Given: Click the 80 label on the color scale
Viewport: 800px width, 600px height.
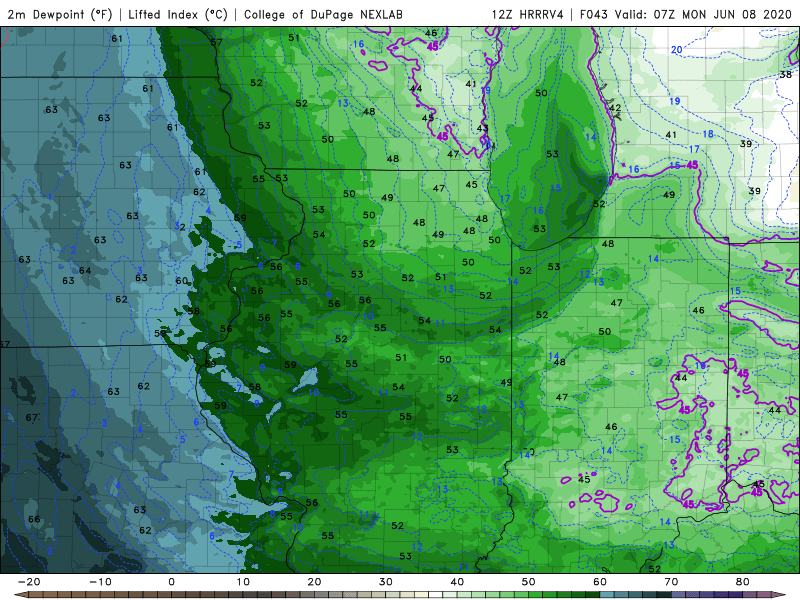Looking at the screenshot, I should tap(743, 582).
